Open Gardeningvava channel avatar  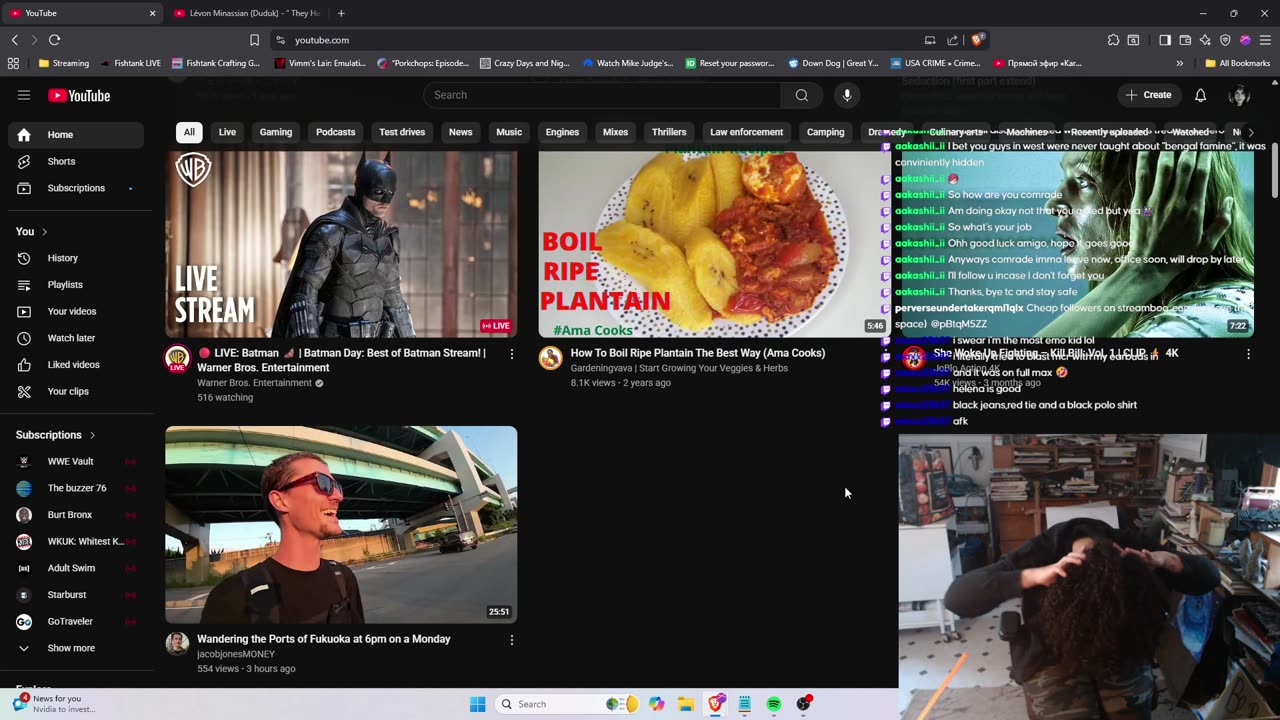(551, 358)
